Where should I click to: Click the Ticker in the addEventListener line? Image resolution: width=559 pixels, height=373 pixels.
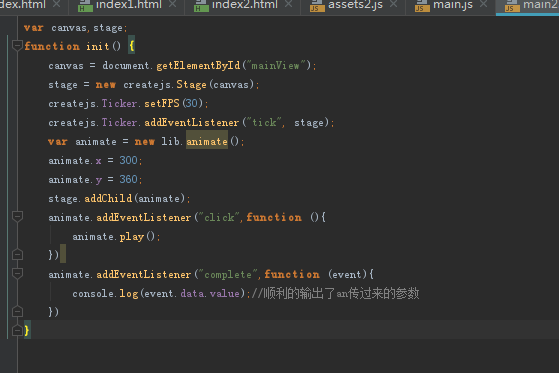coord(119,122)
